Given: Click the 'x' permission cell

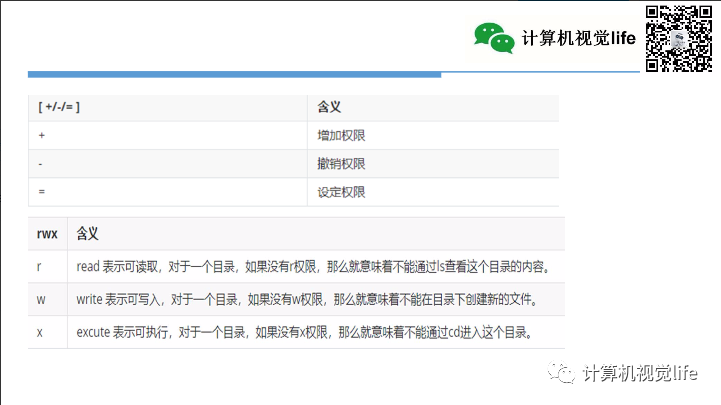Looking at the screenshot, I should (x=47, y=332).
